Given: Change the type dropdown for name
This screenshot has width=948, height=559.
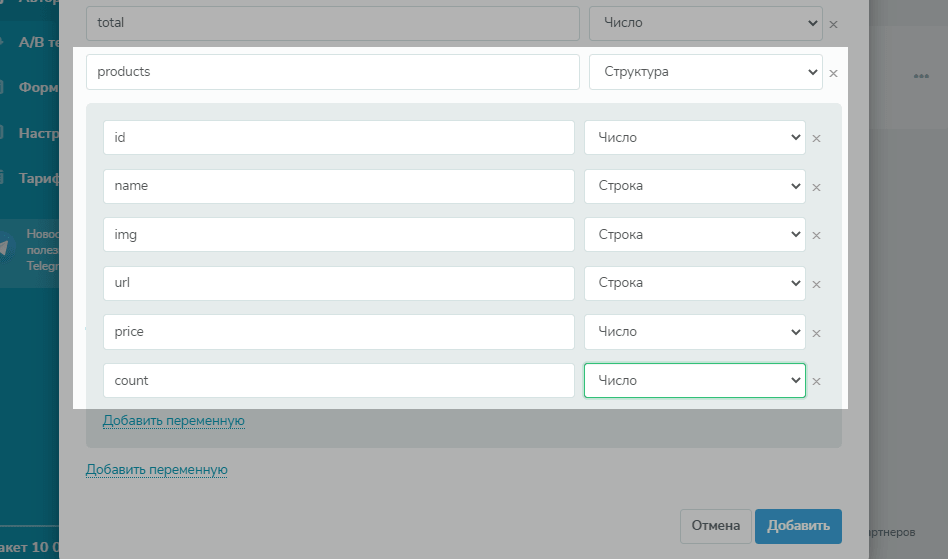Looking at the screenshot, I should pos(694,186).
